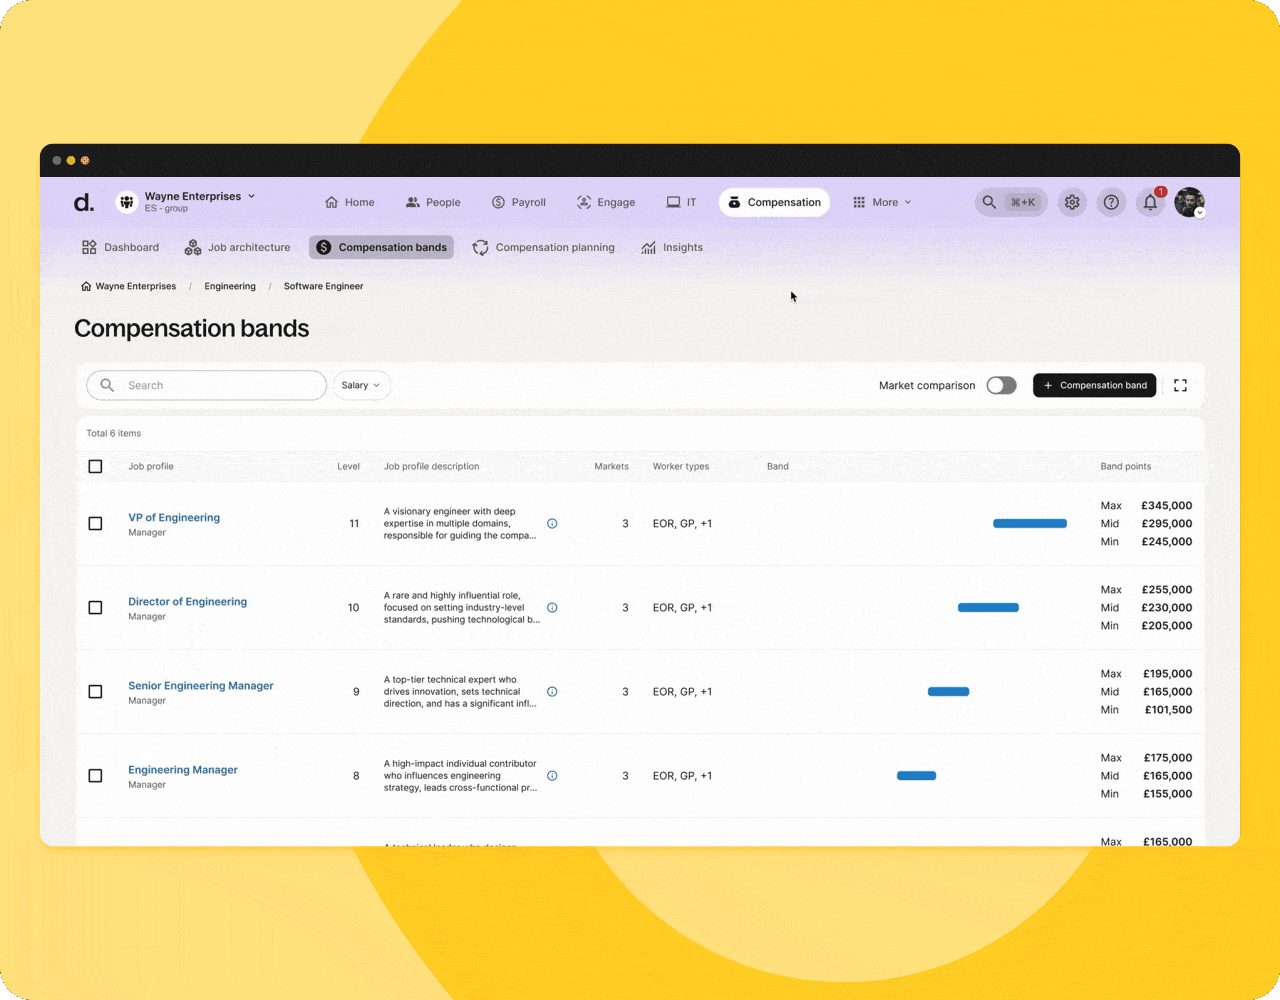Image resolution: width=1280 pixels, height=1000 pixels.
Task: Click the Worker types column header
Action: [x=681, y=466]
